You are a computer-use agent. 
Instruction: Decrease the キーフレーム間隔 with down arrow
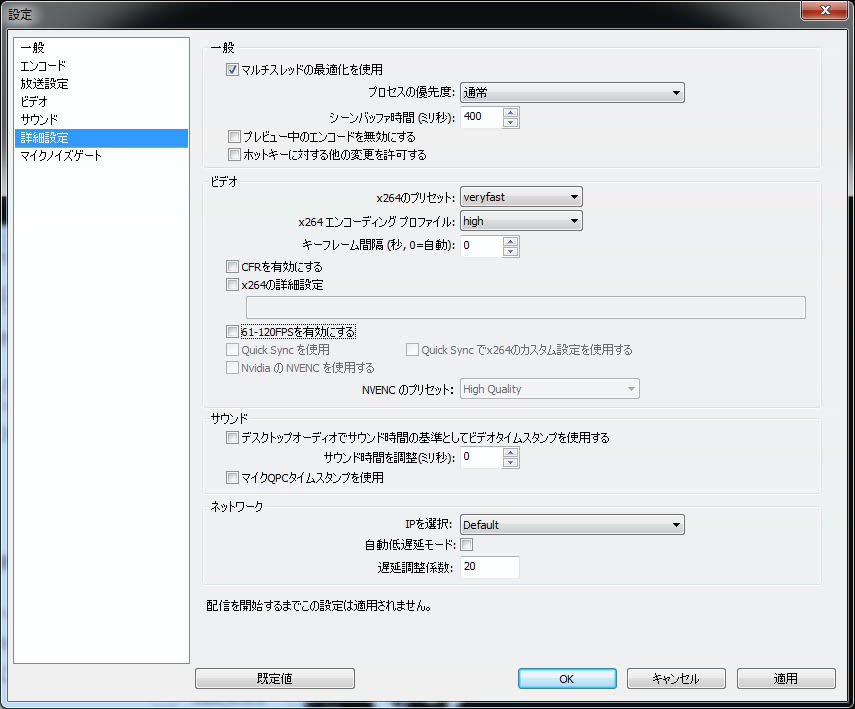(x=510, y=252)
